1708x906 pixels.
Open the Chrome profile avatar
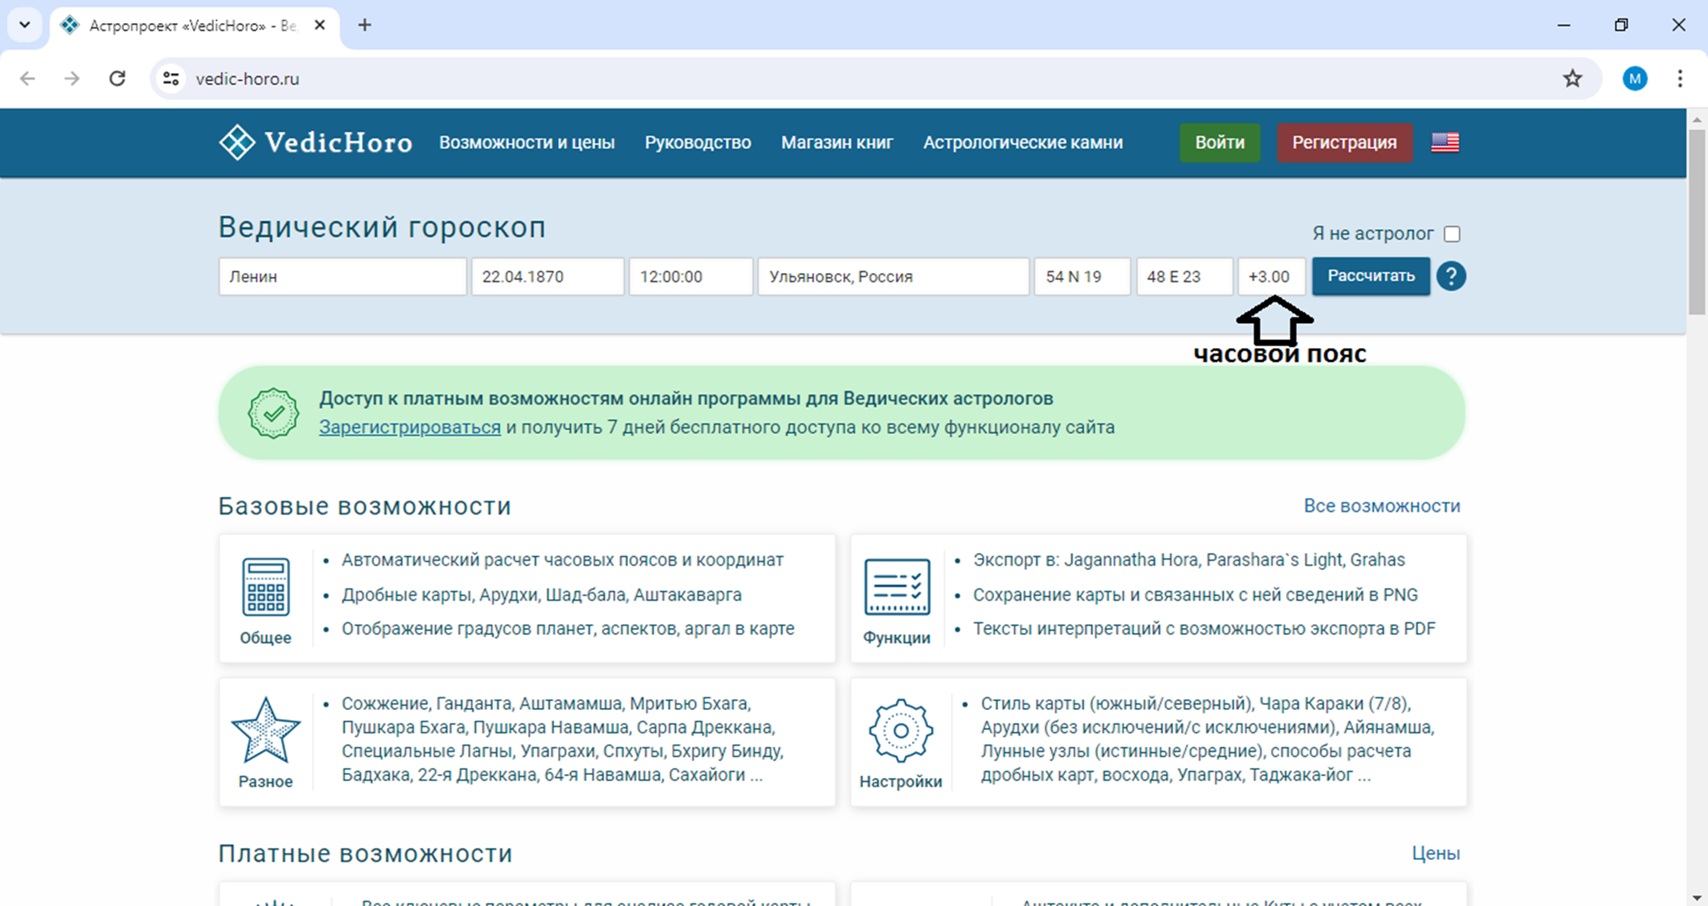click(1634, 79)
